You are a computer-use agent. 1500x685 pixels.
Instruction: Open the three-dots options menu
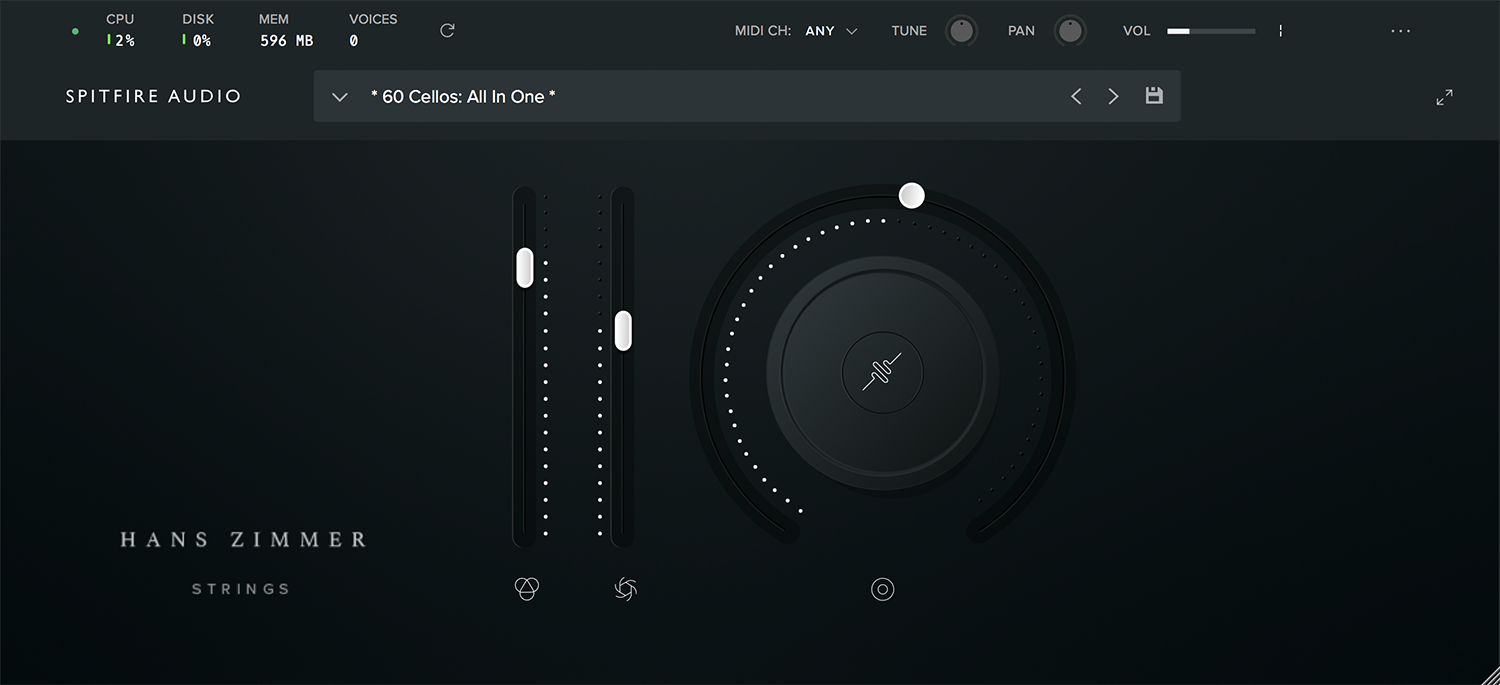1400,31
